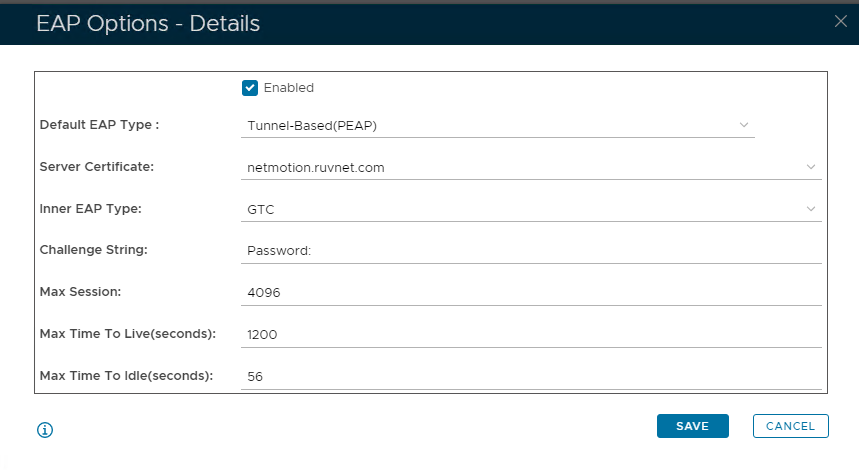Screen dimensions: 859x470
Task: Close the EAP Options dialog with X
Action: pos(840,21)
